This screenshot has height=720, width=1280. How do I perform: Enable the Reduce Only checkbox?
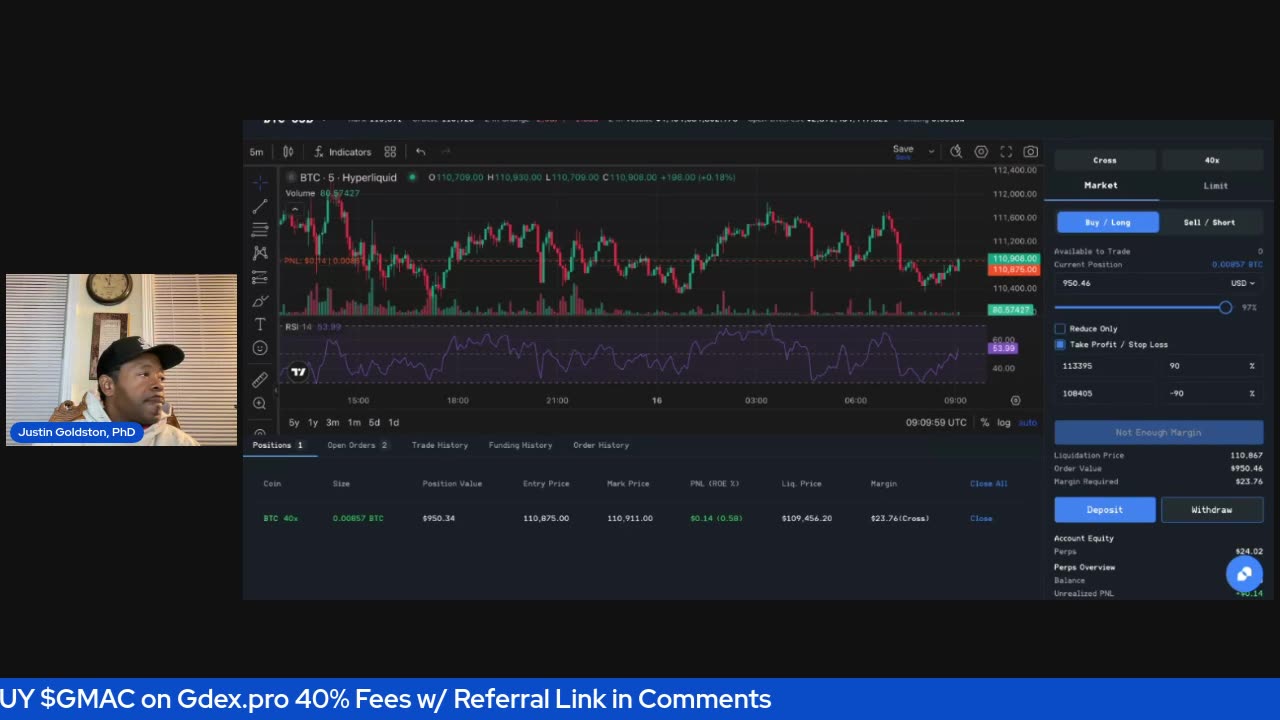click(1060, 328)
